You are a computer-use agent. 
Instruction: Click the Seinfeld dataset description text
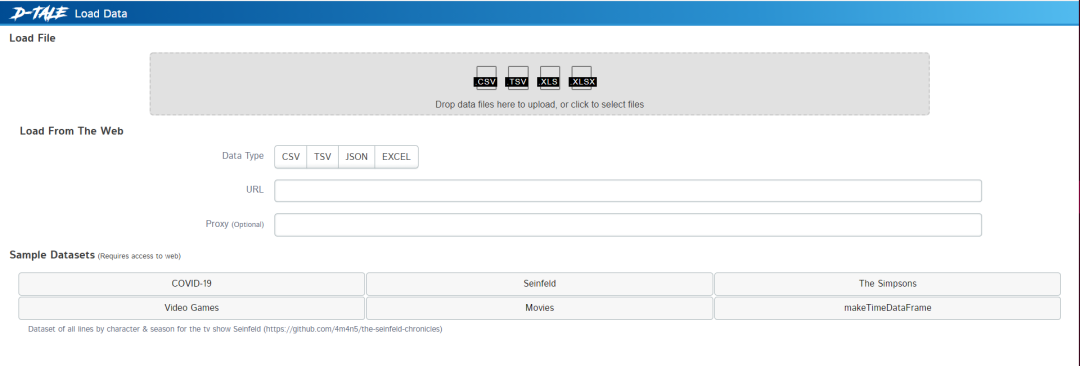[x=235, y=329]
